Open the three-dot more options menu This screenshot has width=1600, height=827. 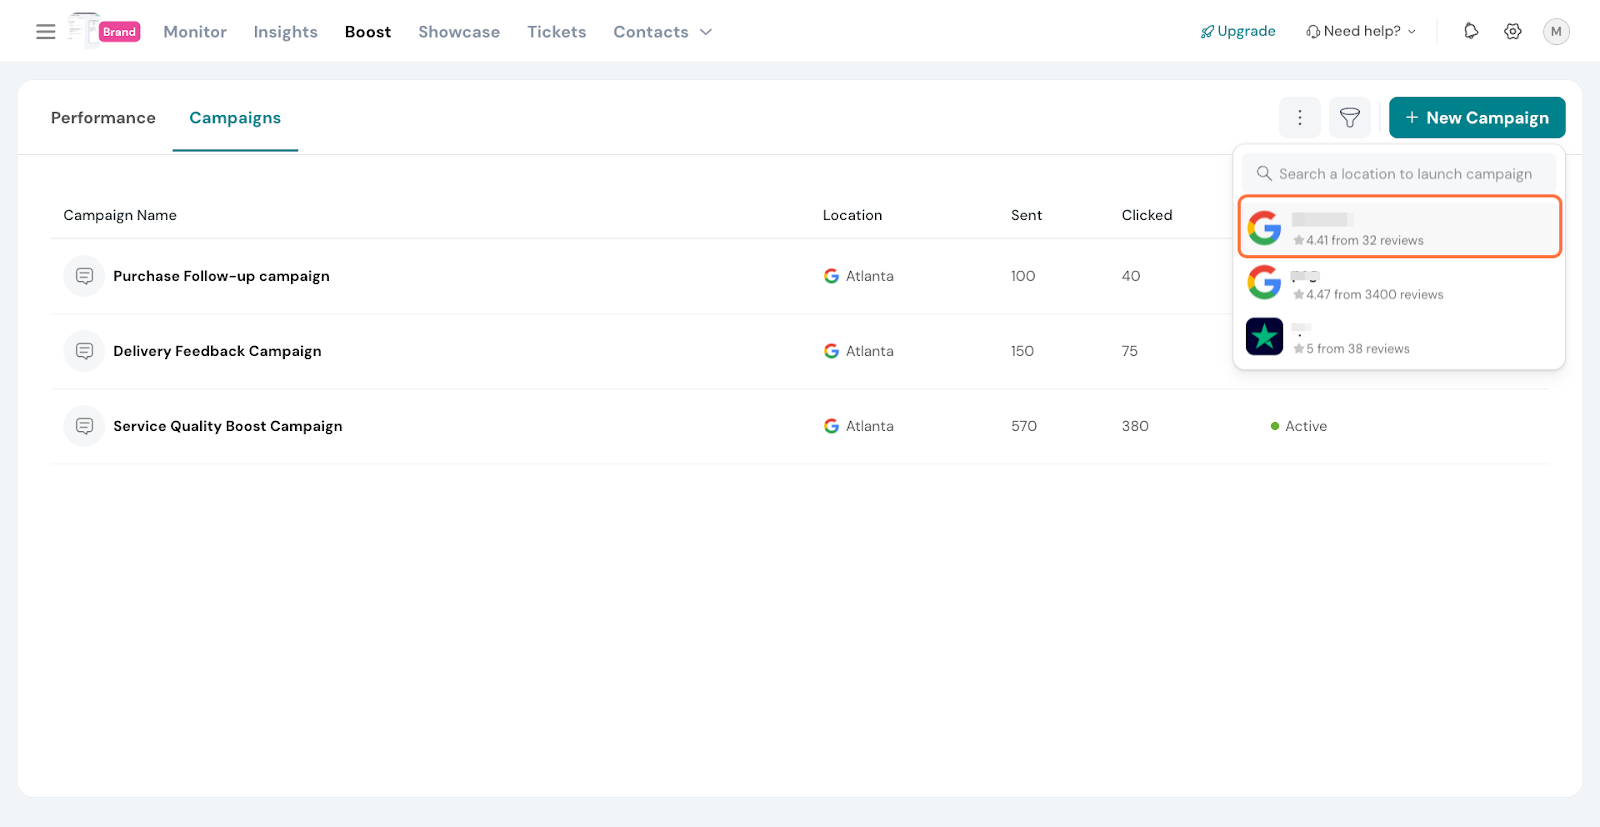pos(1299,118)
